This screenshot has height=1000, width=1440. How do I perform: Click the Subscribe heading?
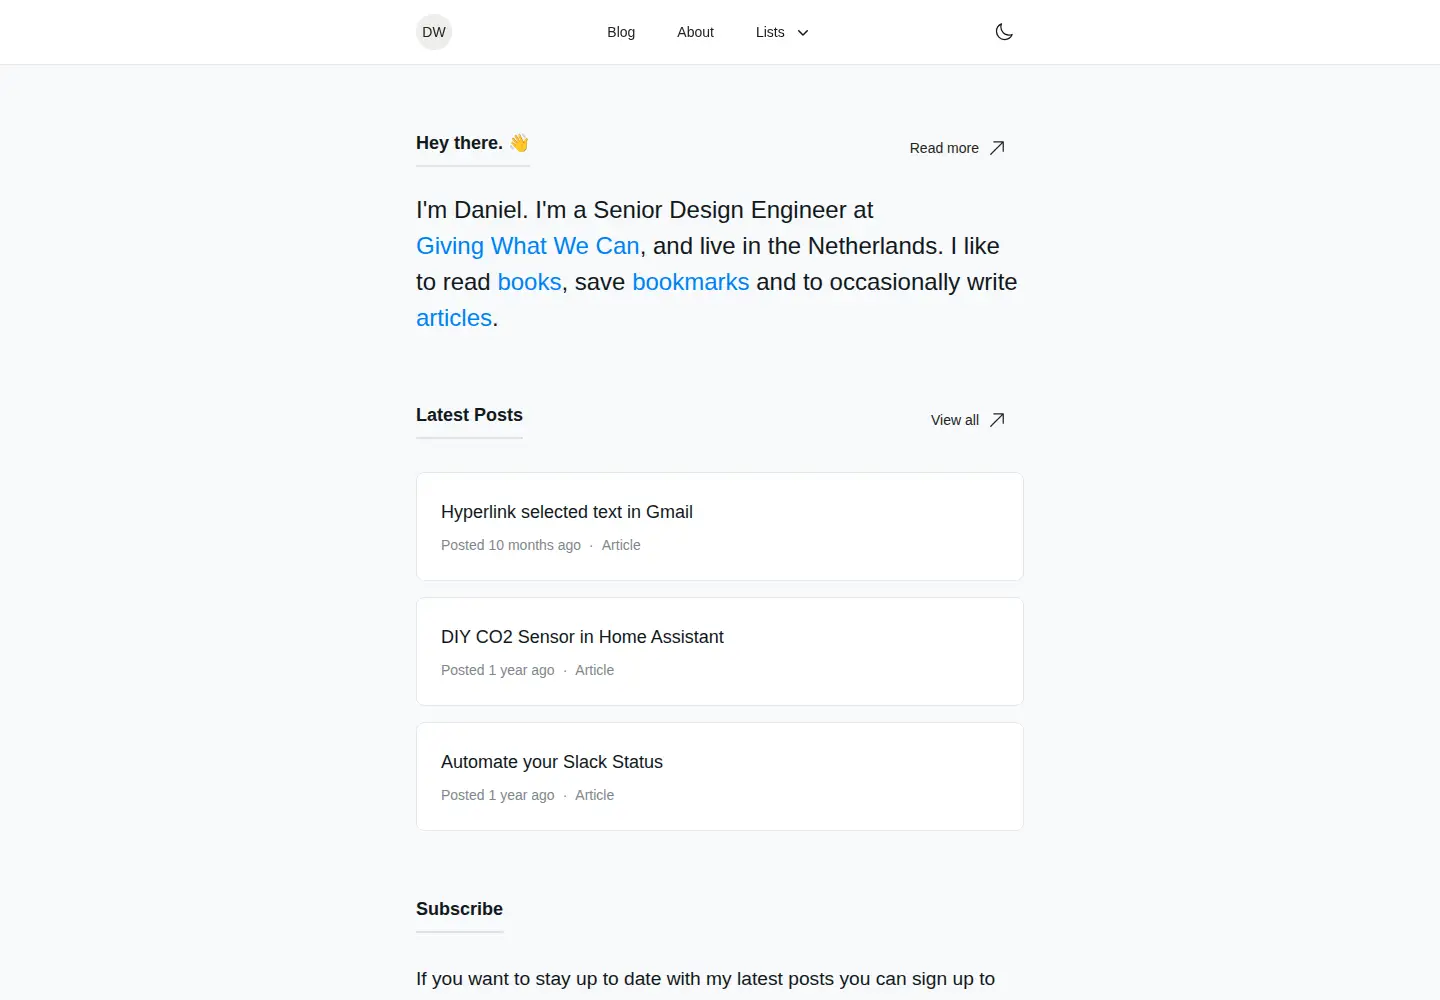click(459, 909)
